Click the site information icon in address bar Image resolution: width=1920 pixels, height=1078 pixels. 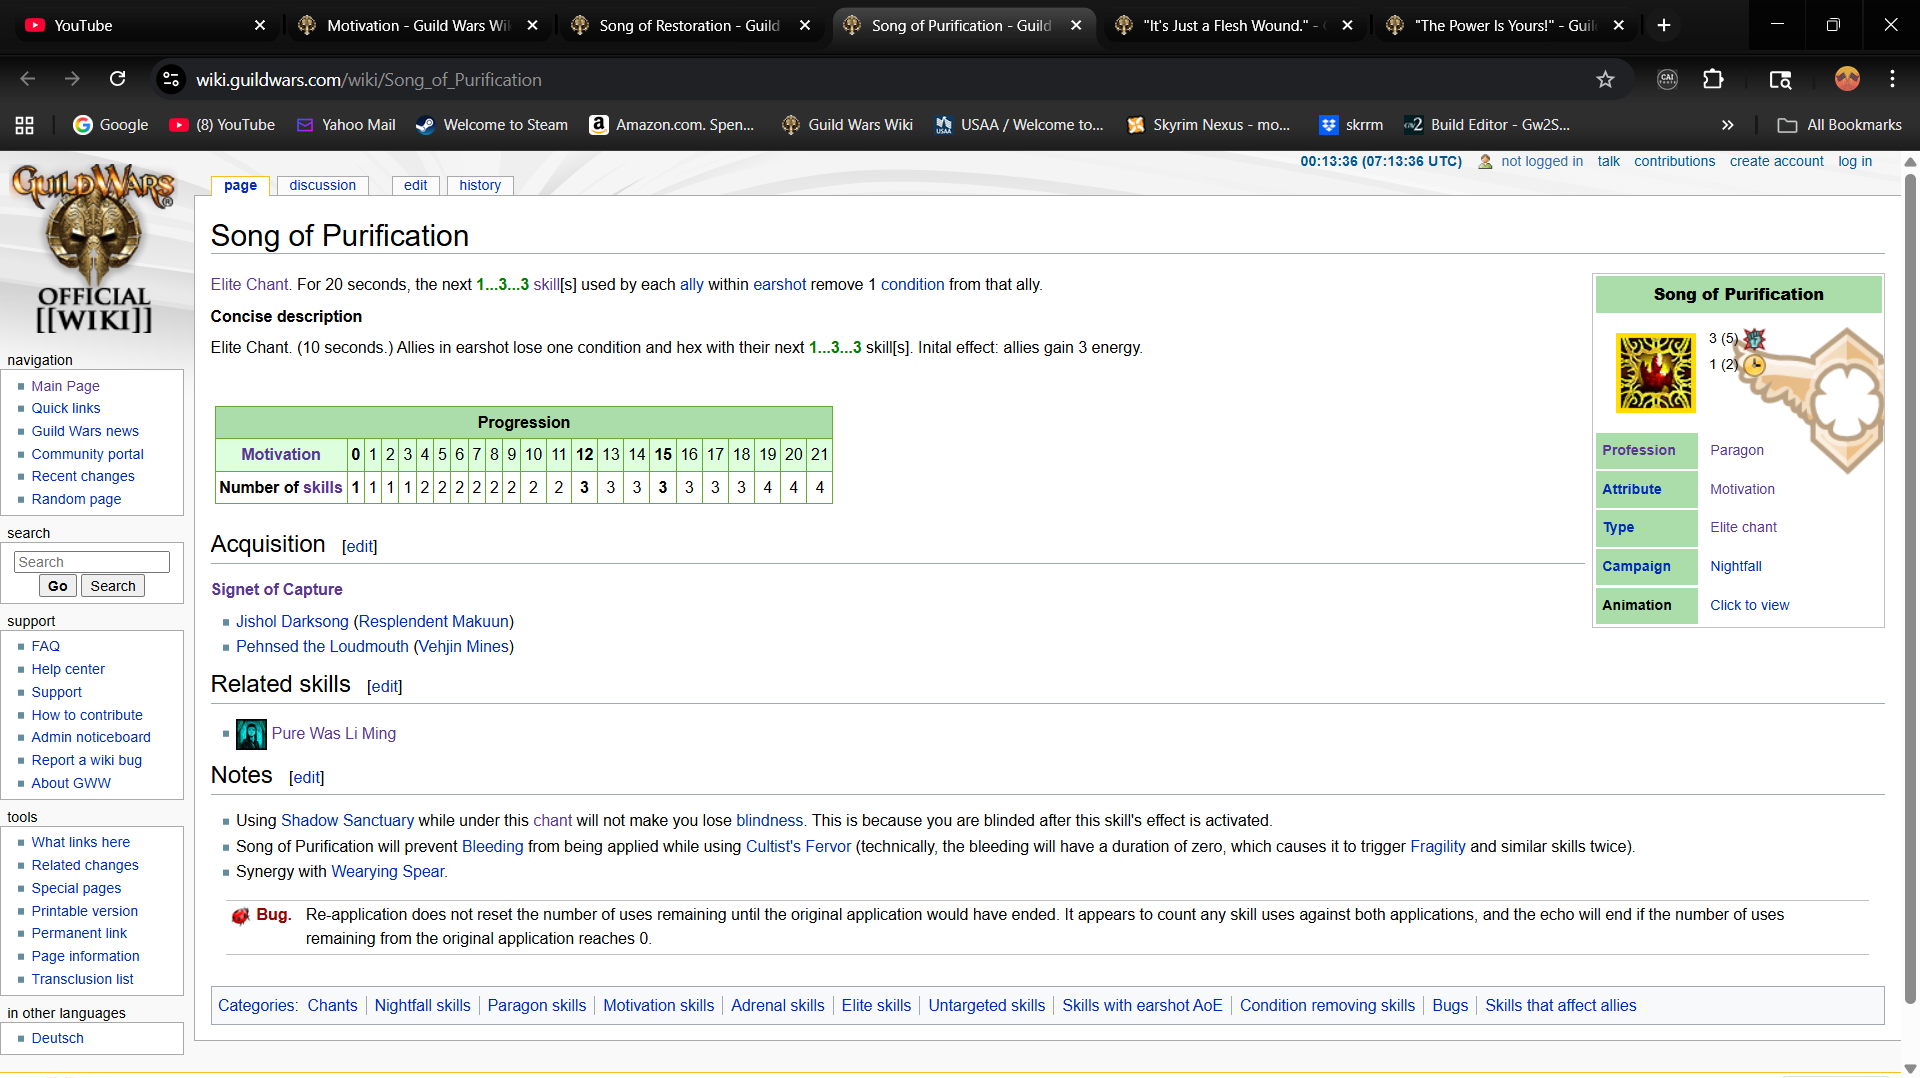(x=171, y=79)
